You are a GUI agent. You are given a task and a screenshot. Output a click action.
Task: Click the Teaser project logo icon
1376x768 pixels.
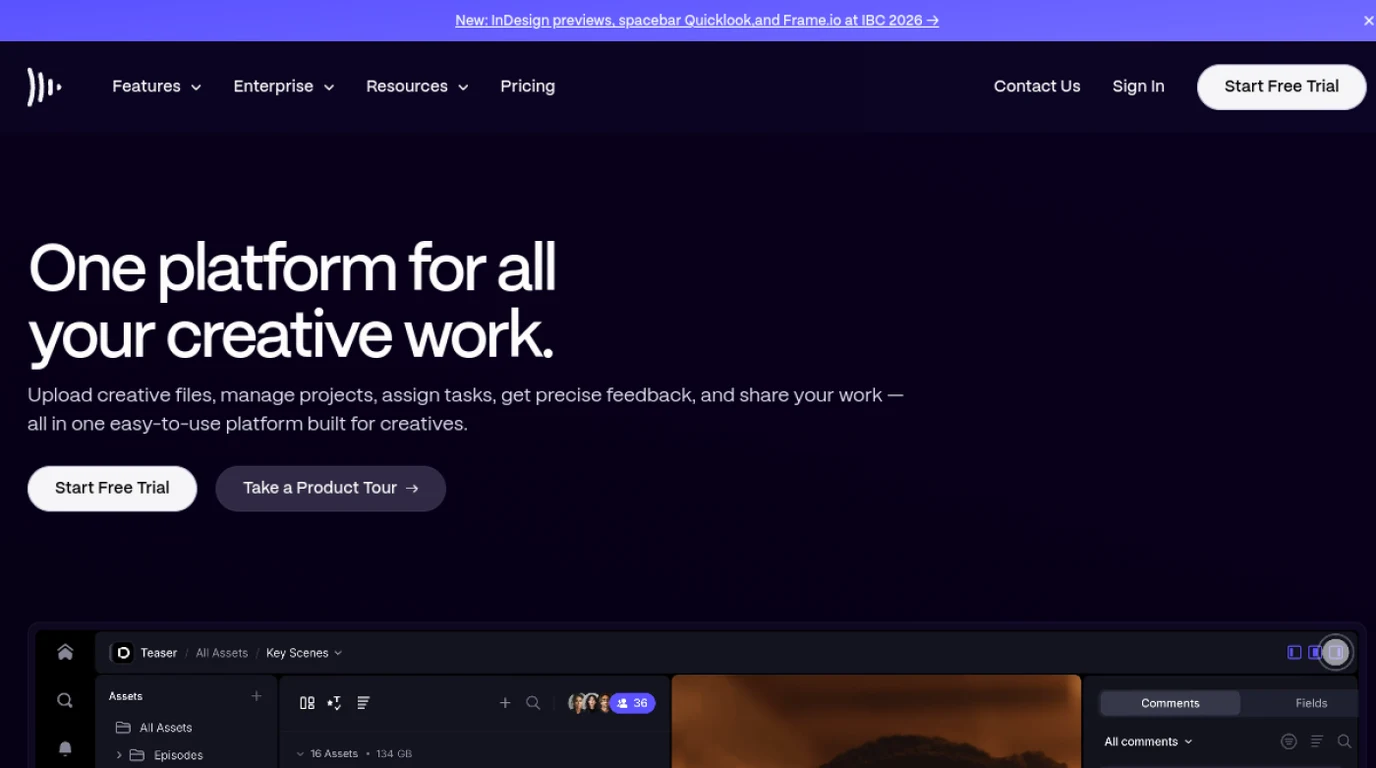click(123, 653)
